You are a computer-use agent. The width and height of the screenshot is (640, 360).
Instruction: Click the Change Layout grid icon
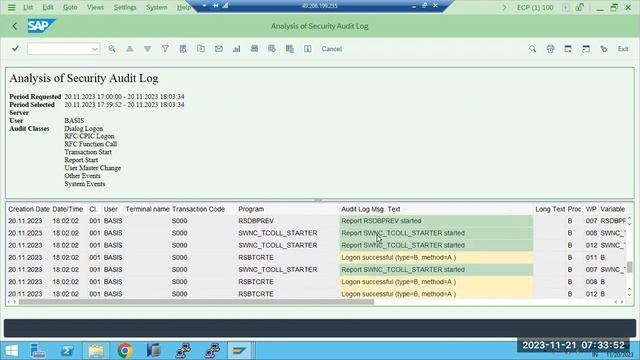point(254,49)
